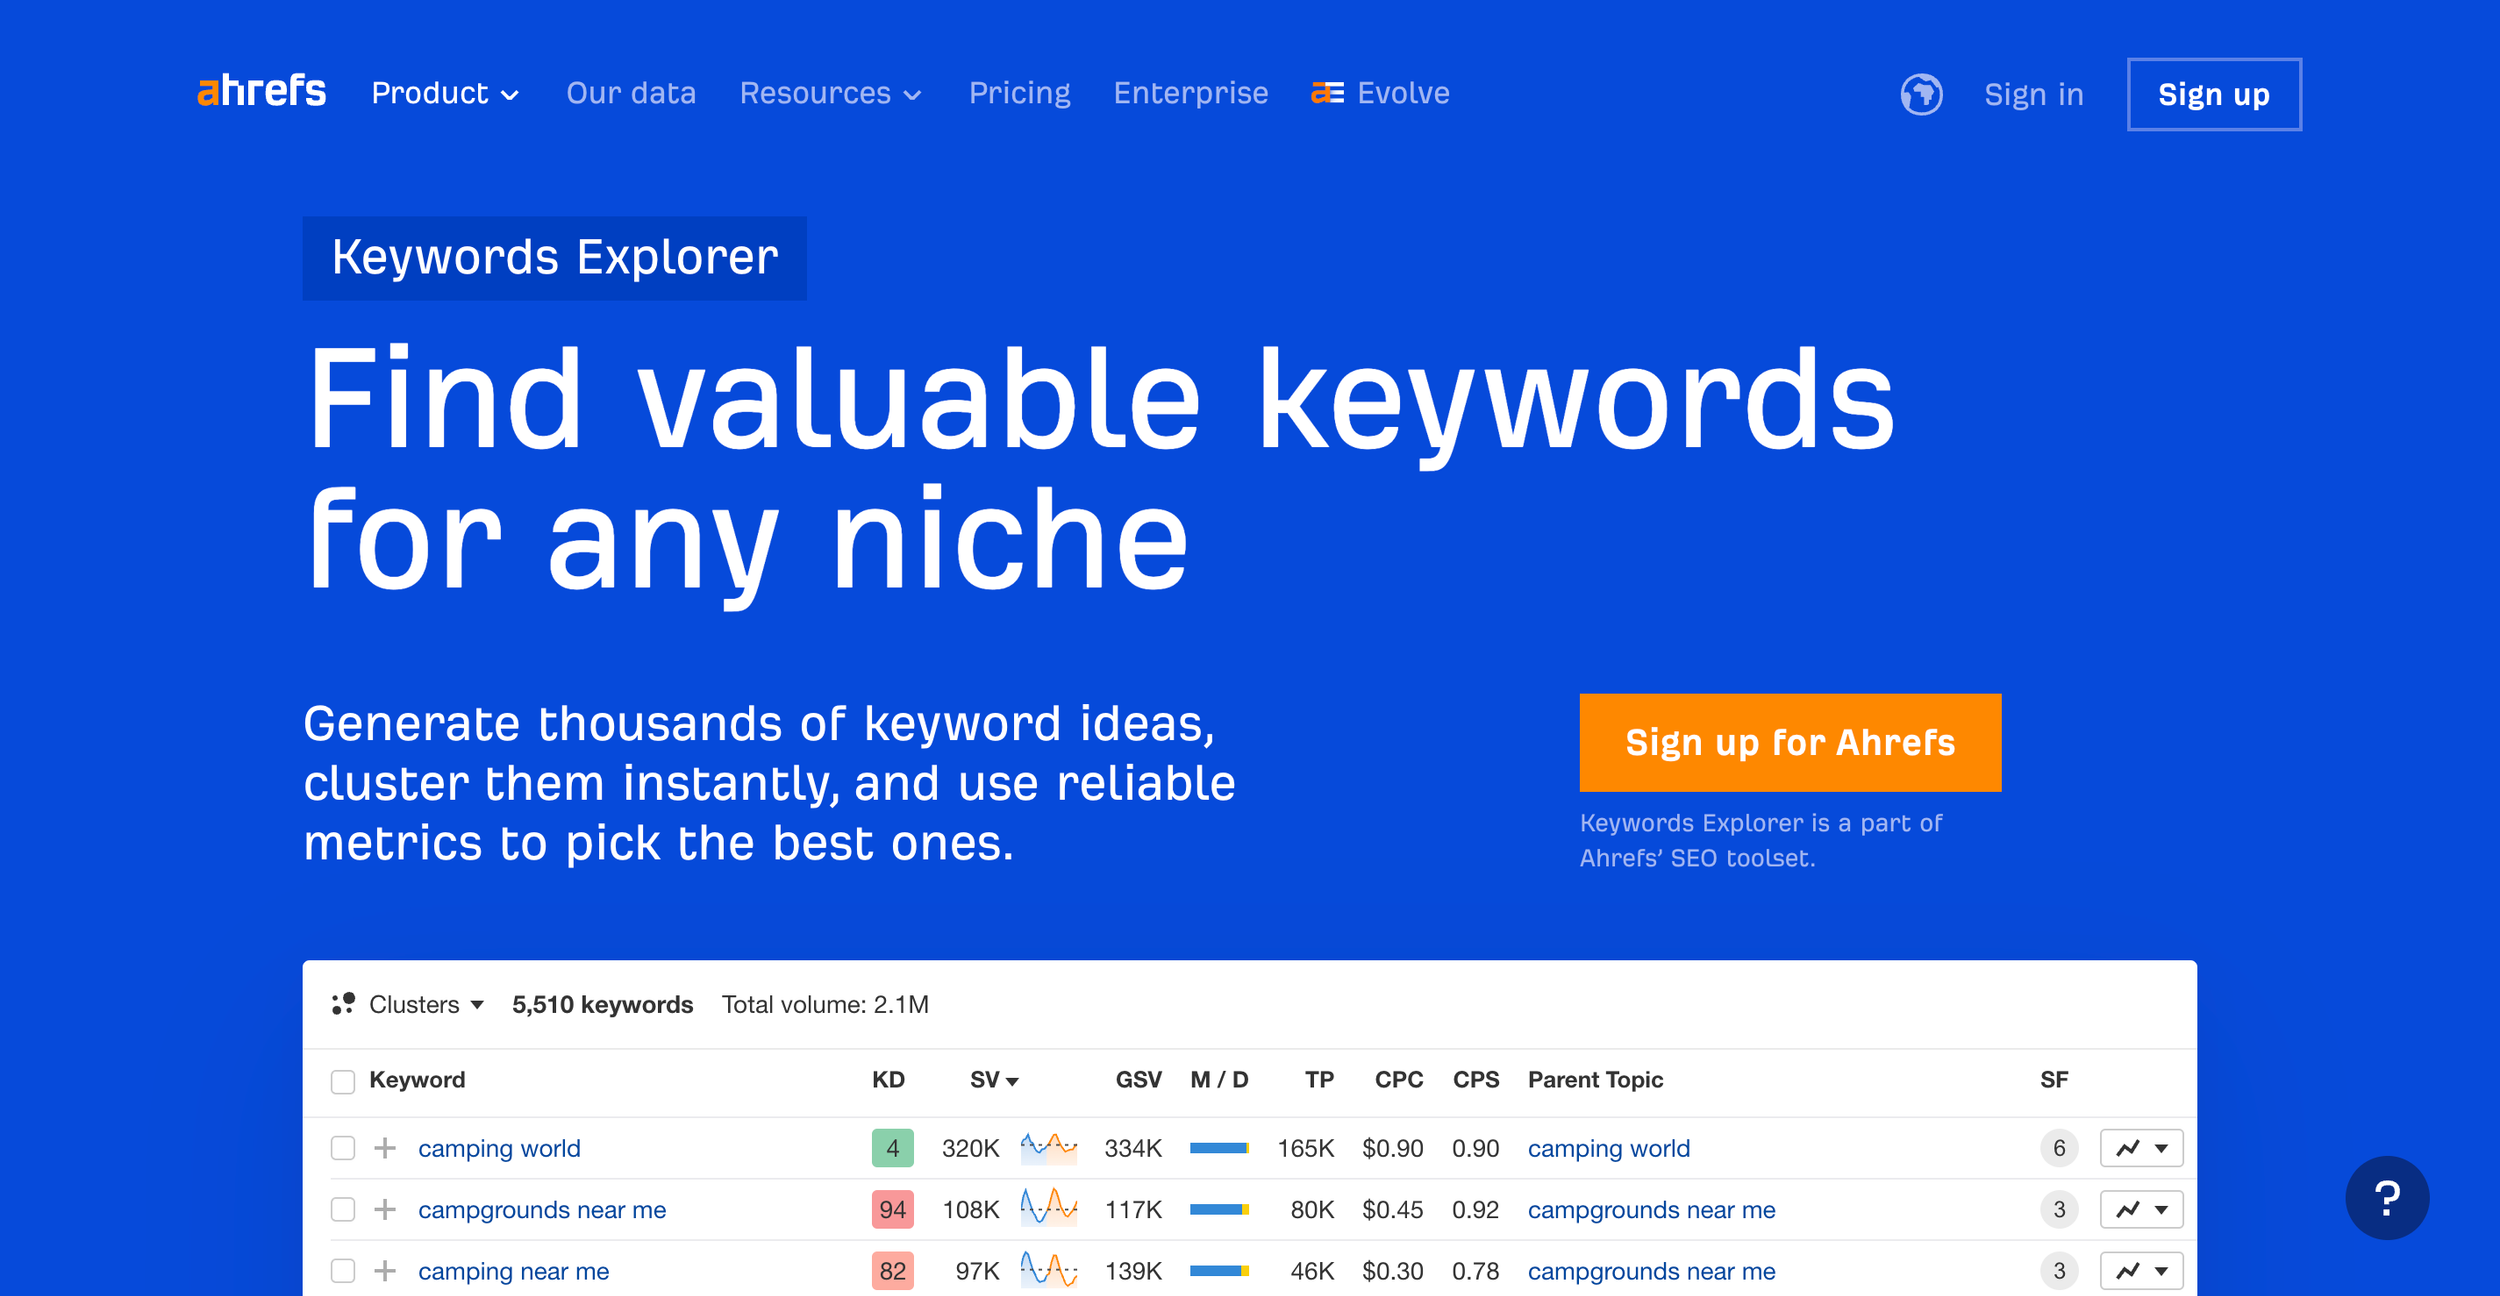Click the Clusters dots icon
Image resolution: width=2500 pixels, height=1296 pixels.
pos(343,1004)
